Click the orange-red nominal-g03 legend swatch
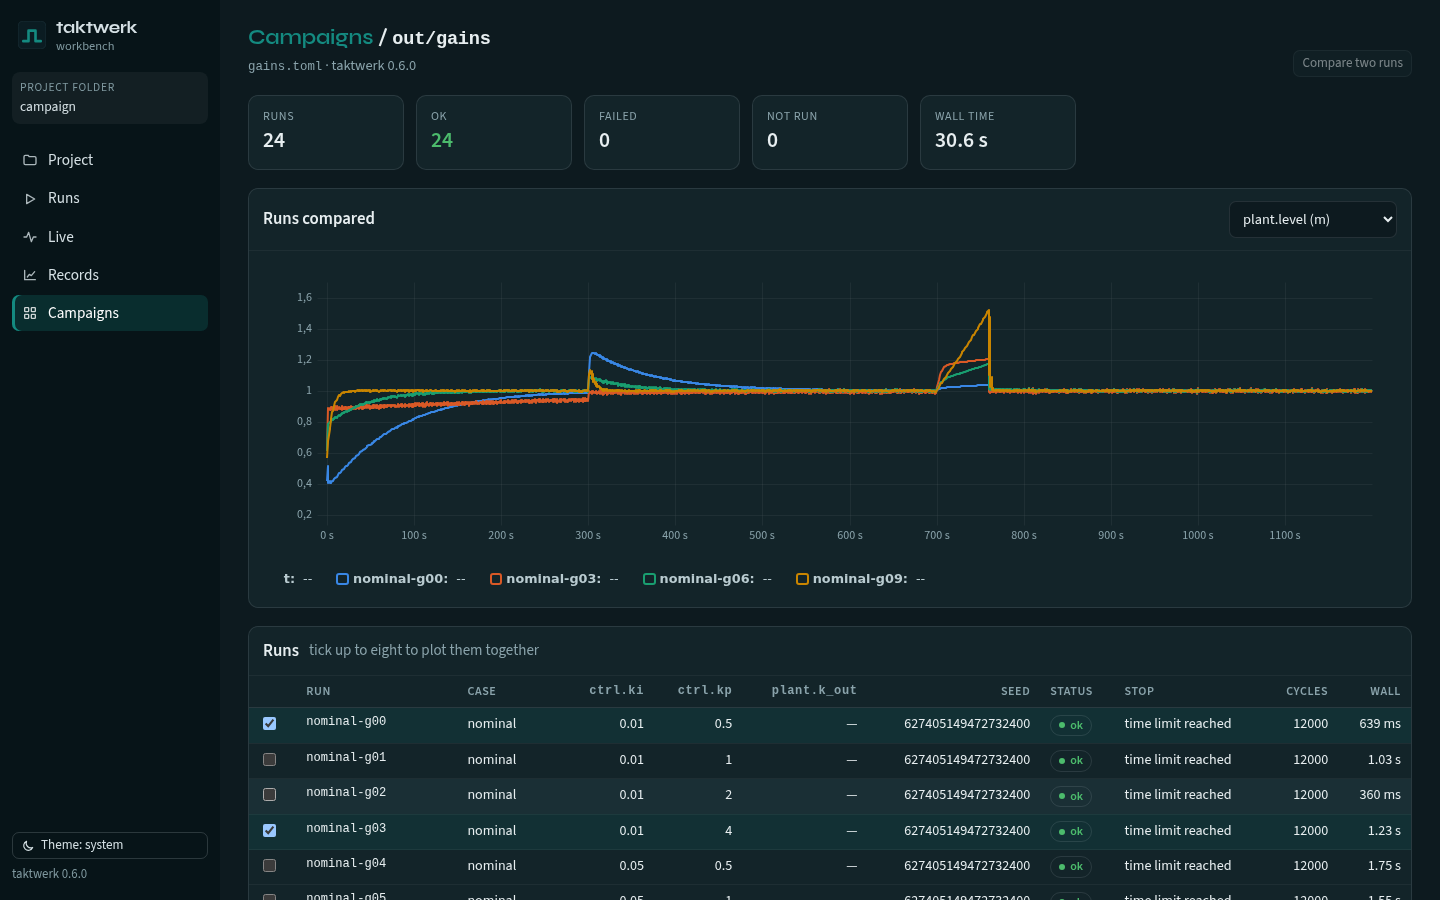This screenshot has width=1440, height=900. click(x=496, y=579)
